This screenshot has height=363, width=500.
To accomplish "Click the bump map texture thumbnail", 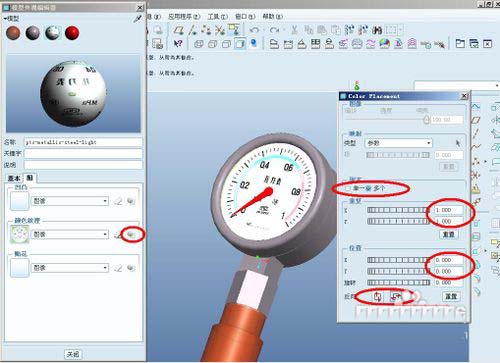I will pyautogui.click(x=19, y=201).
